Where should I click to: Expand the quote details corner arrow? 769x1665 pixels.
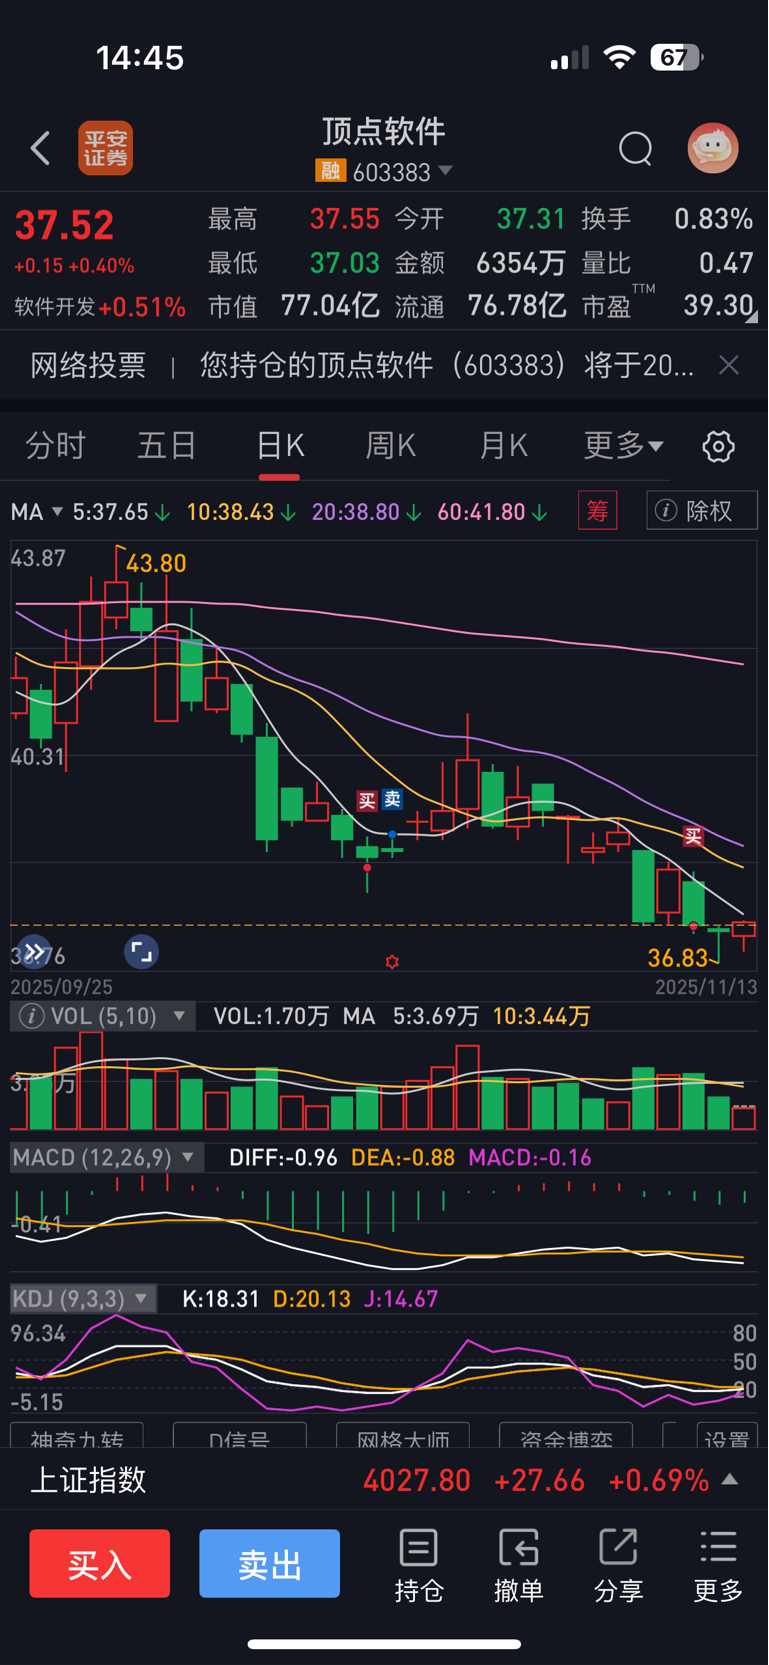[752, 317]
